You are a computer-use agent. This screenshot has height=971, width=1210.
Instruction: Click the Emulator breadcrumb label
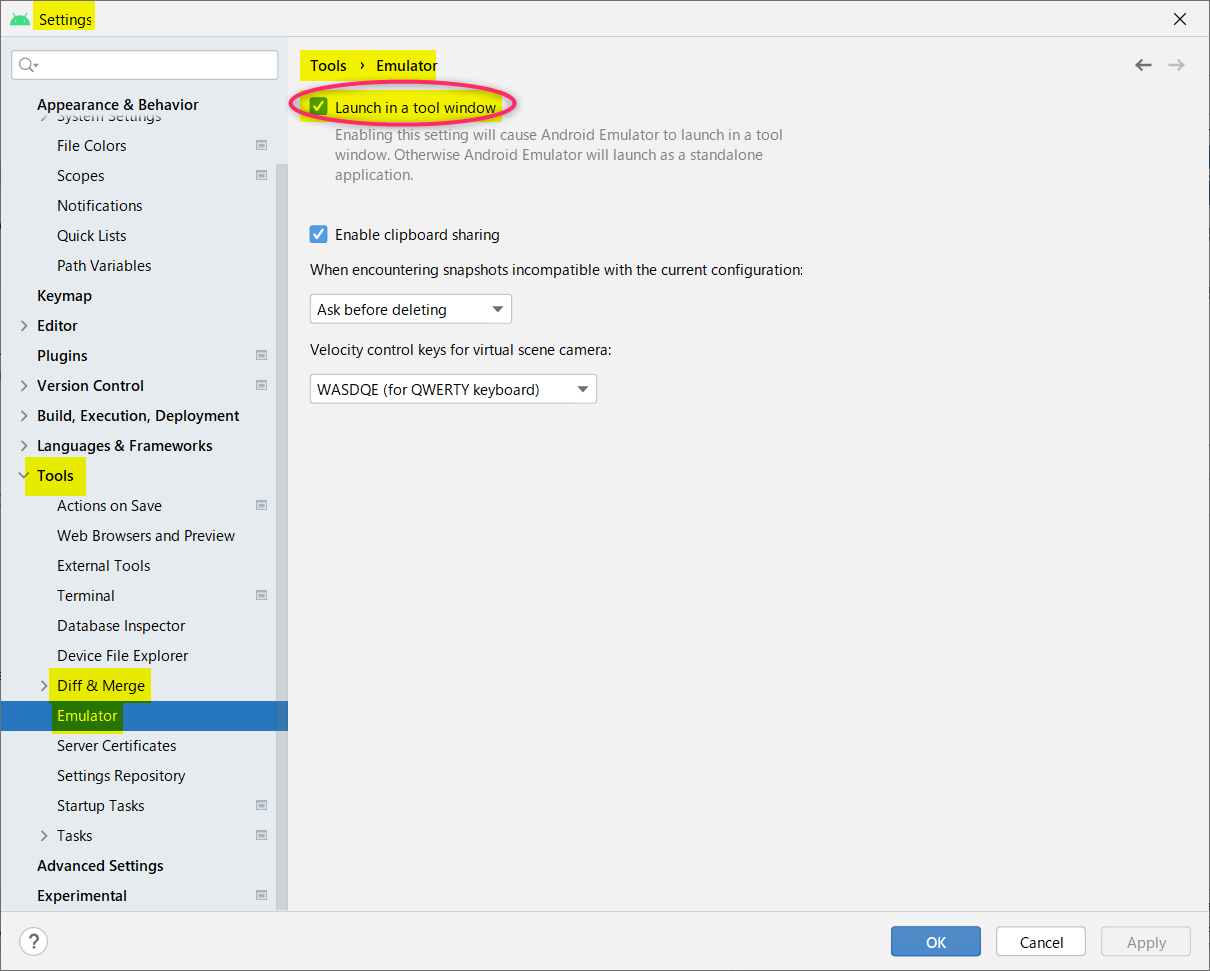pyautogui.click(x=405, y=65)
